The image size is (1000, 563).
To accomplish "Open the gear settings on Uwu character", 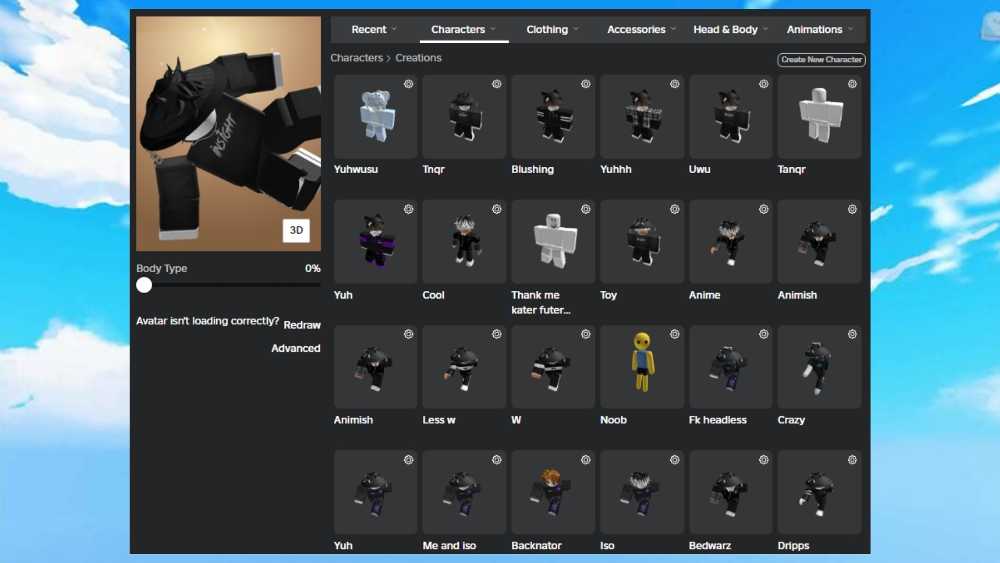I will [763, 84].
